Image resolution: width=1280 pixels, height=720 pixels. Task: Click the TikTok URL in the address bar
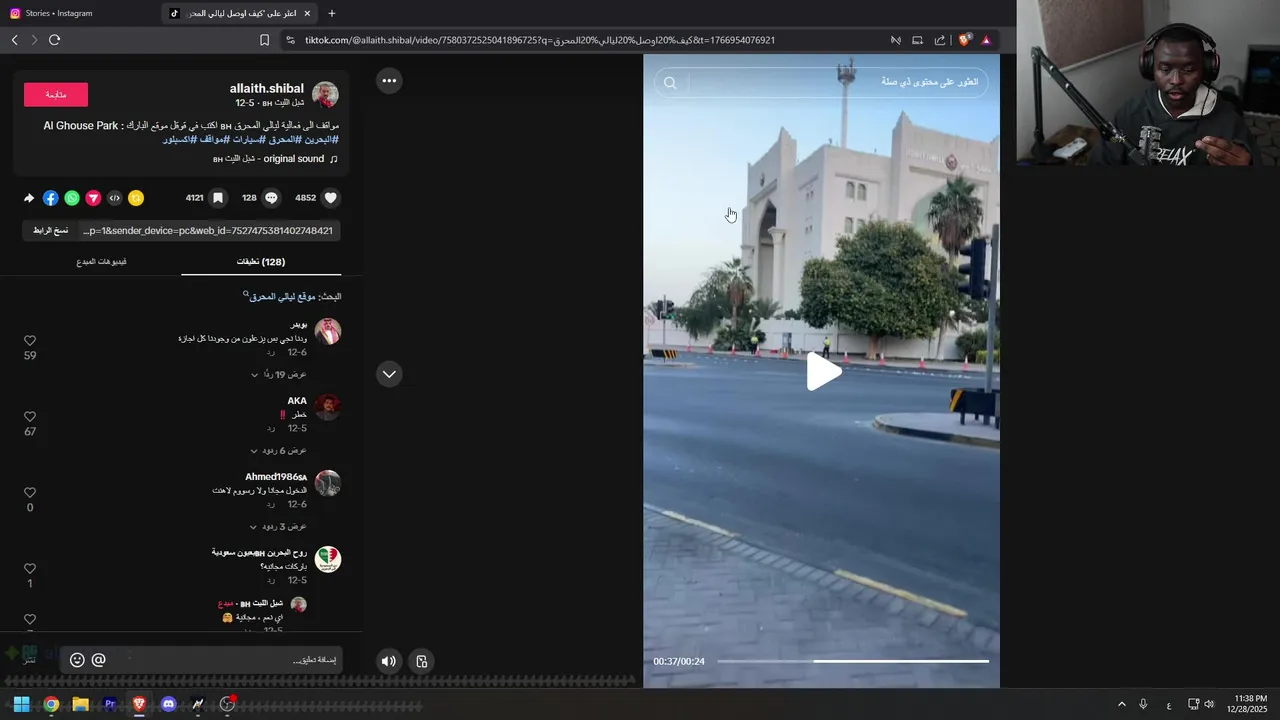click(540, 40)
